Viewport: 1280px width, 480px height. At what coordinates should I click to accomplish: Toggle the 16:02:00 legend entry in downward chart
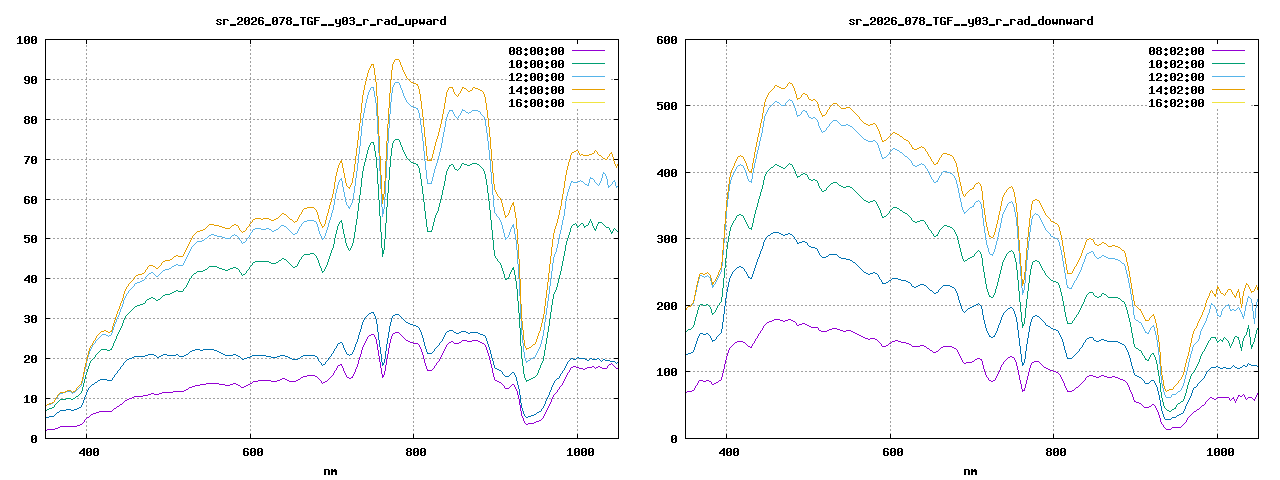(1177, 103)
